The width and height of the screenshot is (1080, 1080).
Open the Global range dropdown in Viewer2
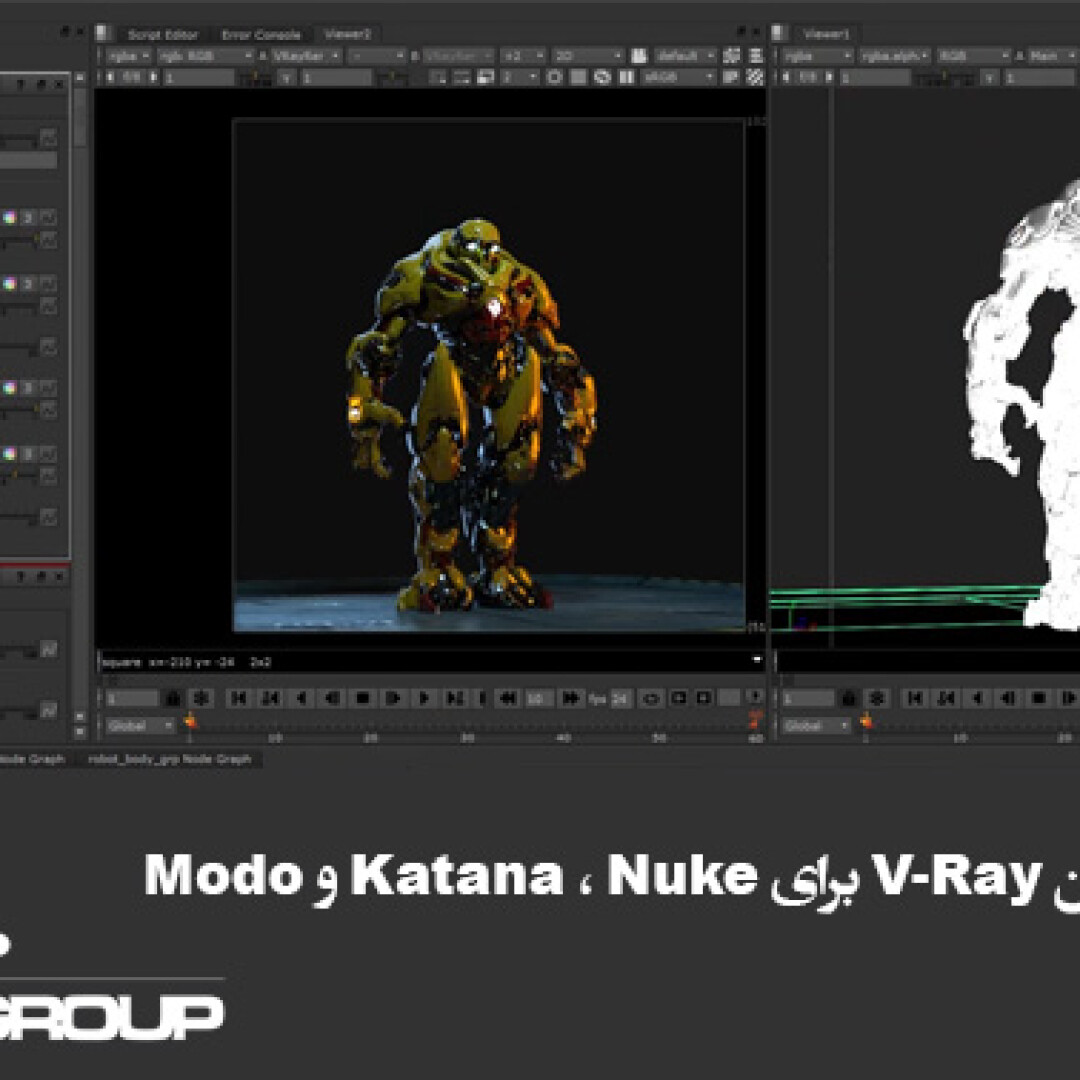pos(139,725)
